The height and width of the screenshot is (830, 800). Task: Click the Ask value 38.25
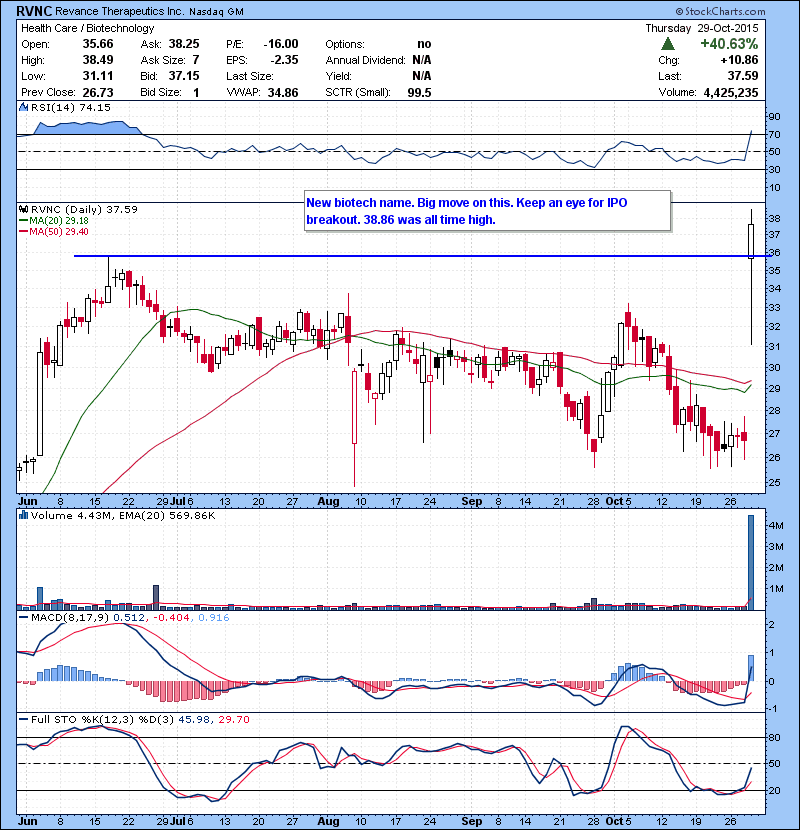(184, 44)
